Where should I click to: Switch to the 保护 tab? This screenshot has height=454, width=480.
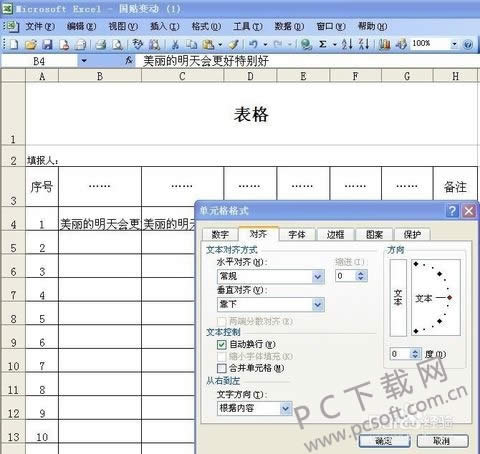click(412, 235)
